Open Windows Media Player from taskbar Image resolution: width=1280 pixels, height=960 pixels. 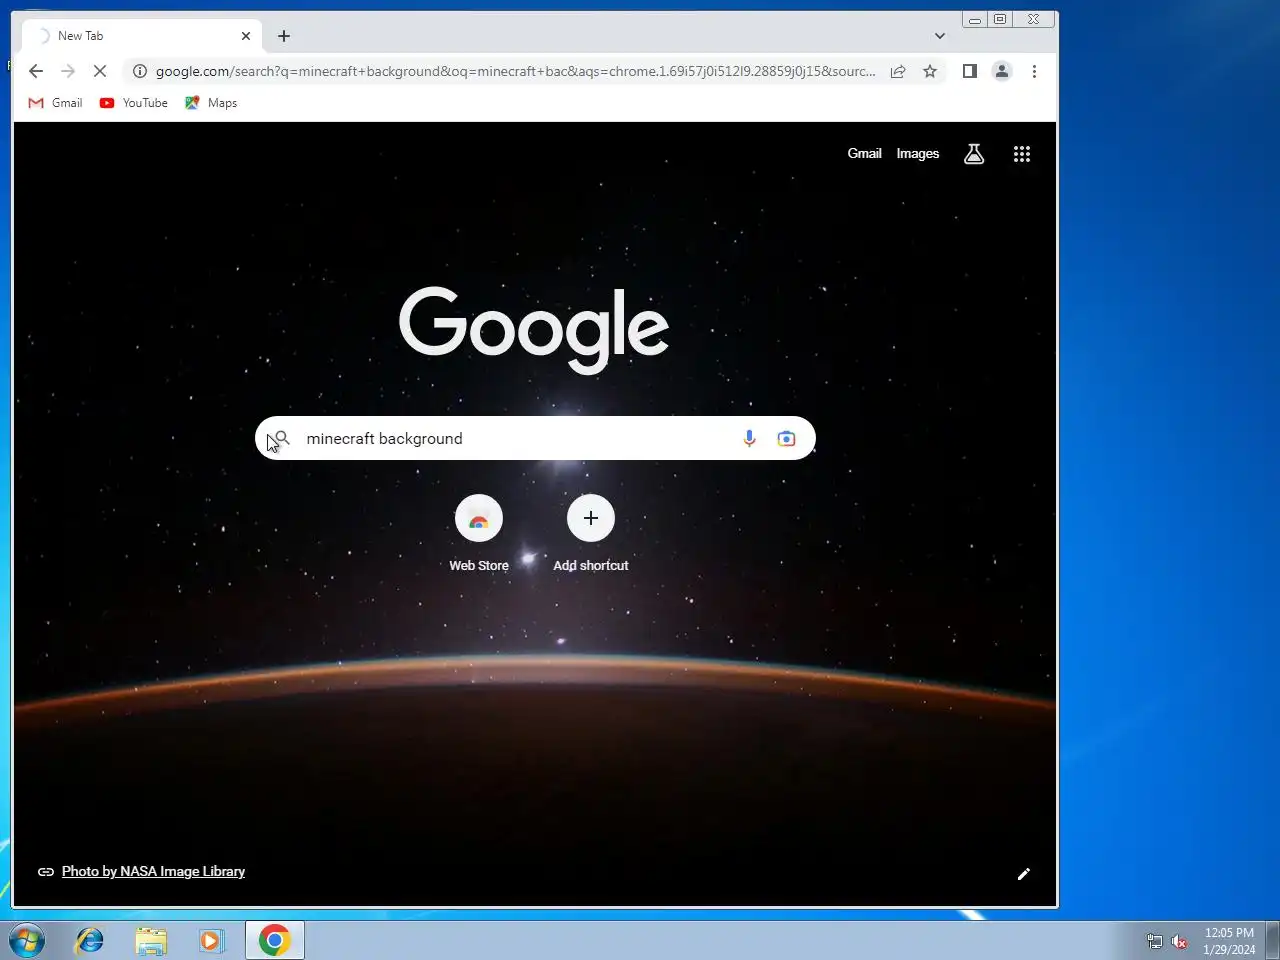211,941
